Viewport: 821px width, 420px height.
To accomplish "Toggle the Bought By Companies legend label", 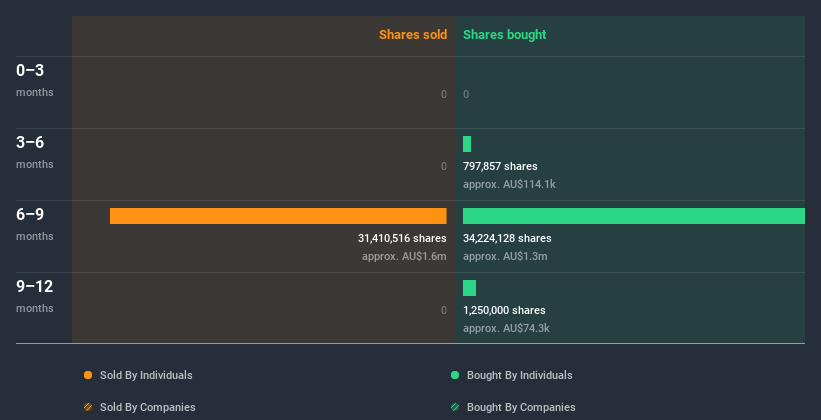I will (521, 407).
